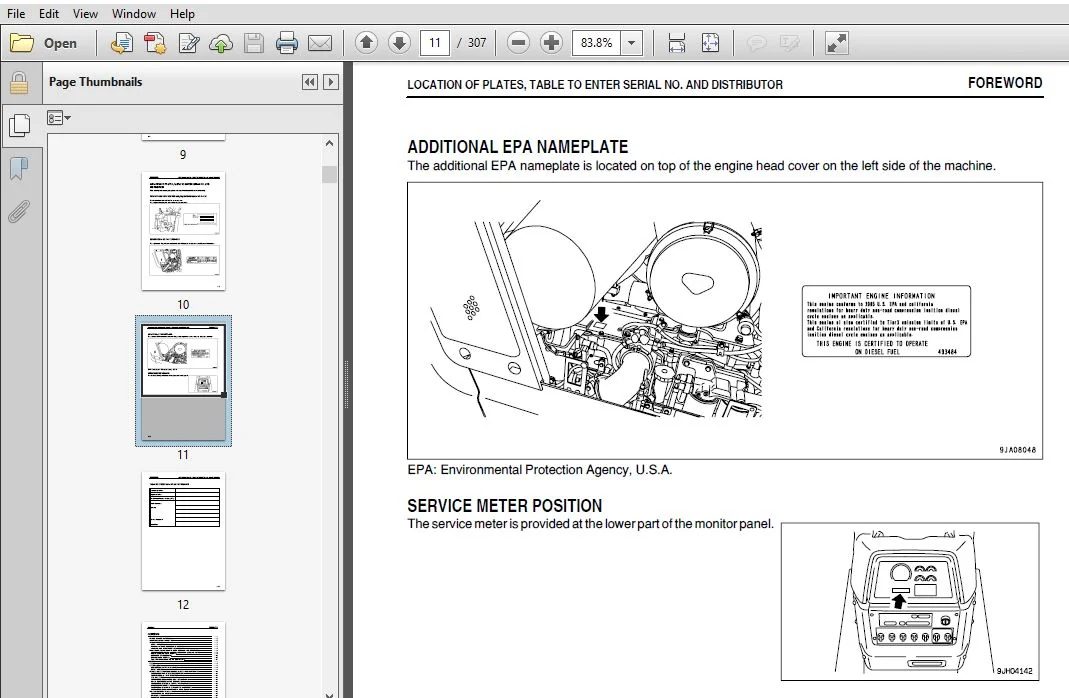
Task: Click the Open button label
Action: coord(61,43)
